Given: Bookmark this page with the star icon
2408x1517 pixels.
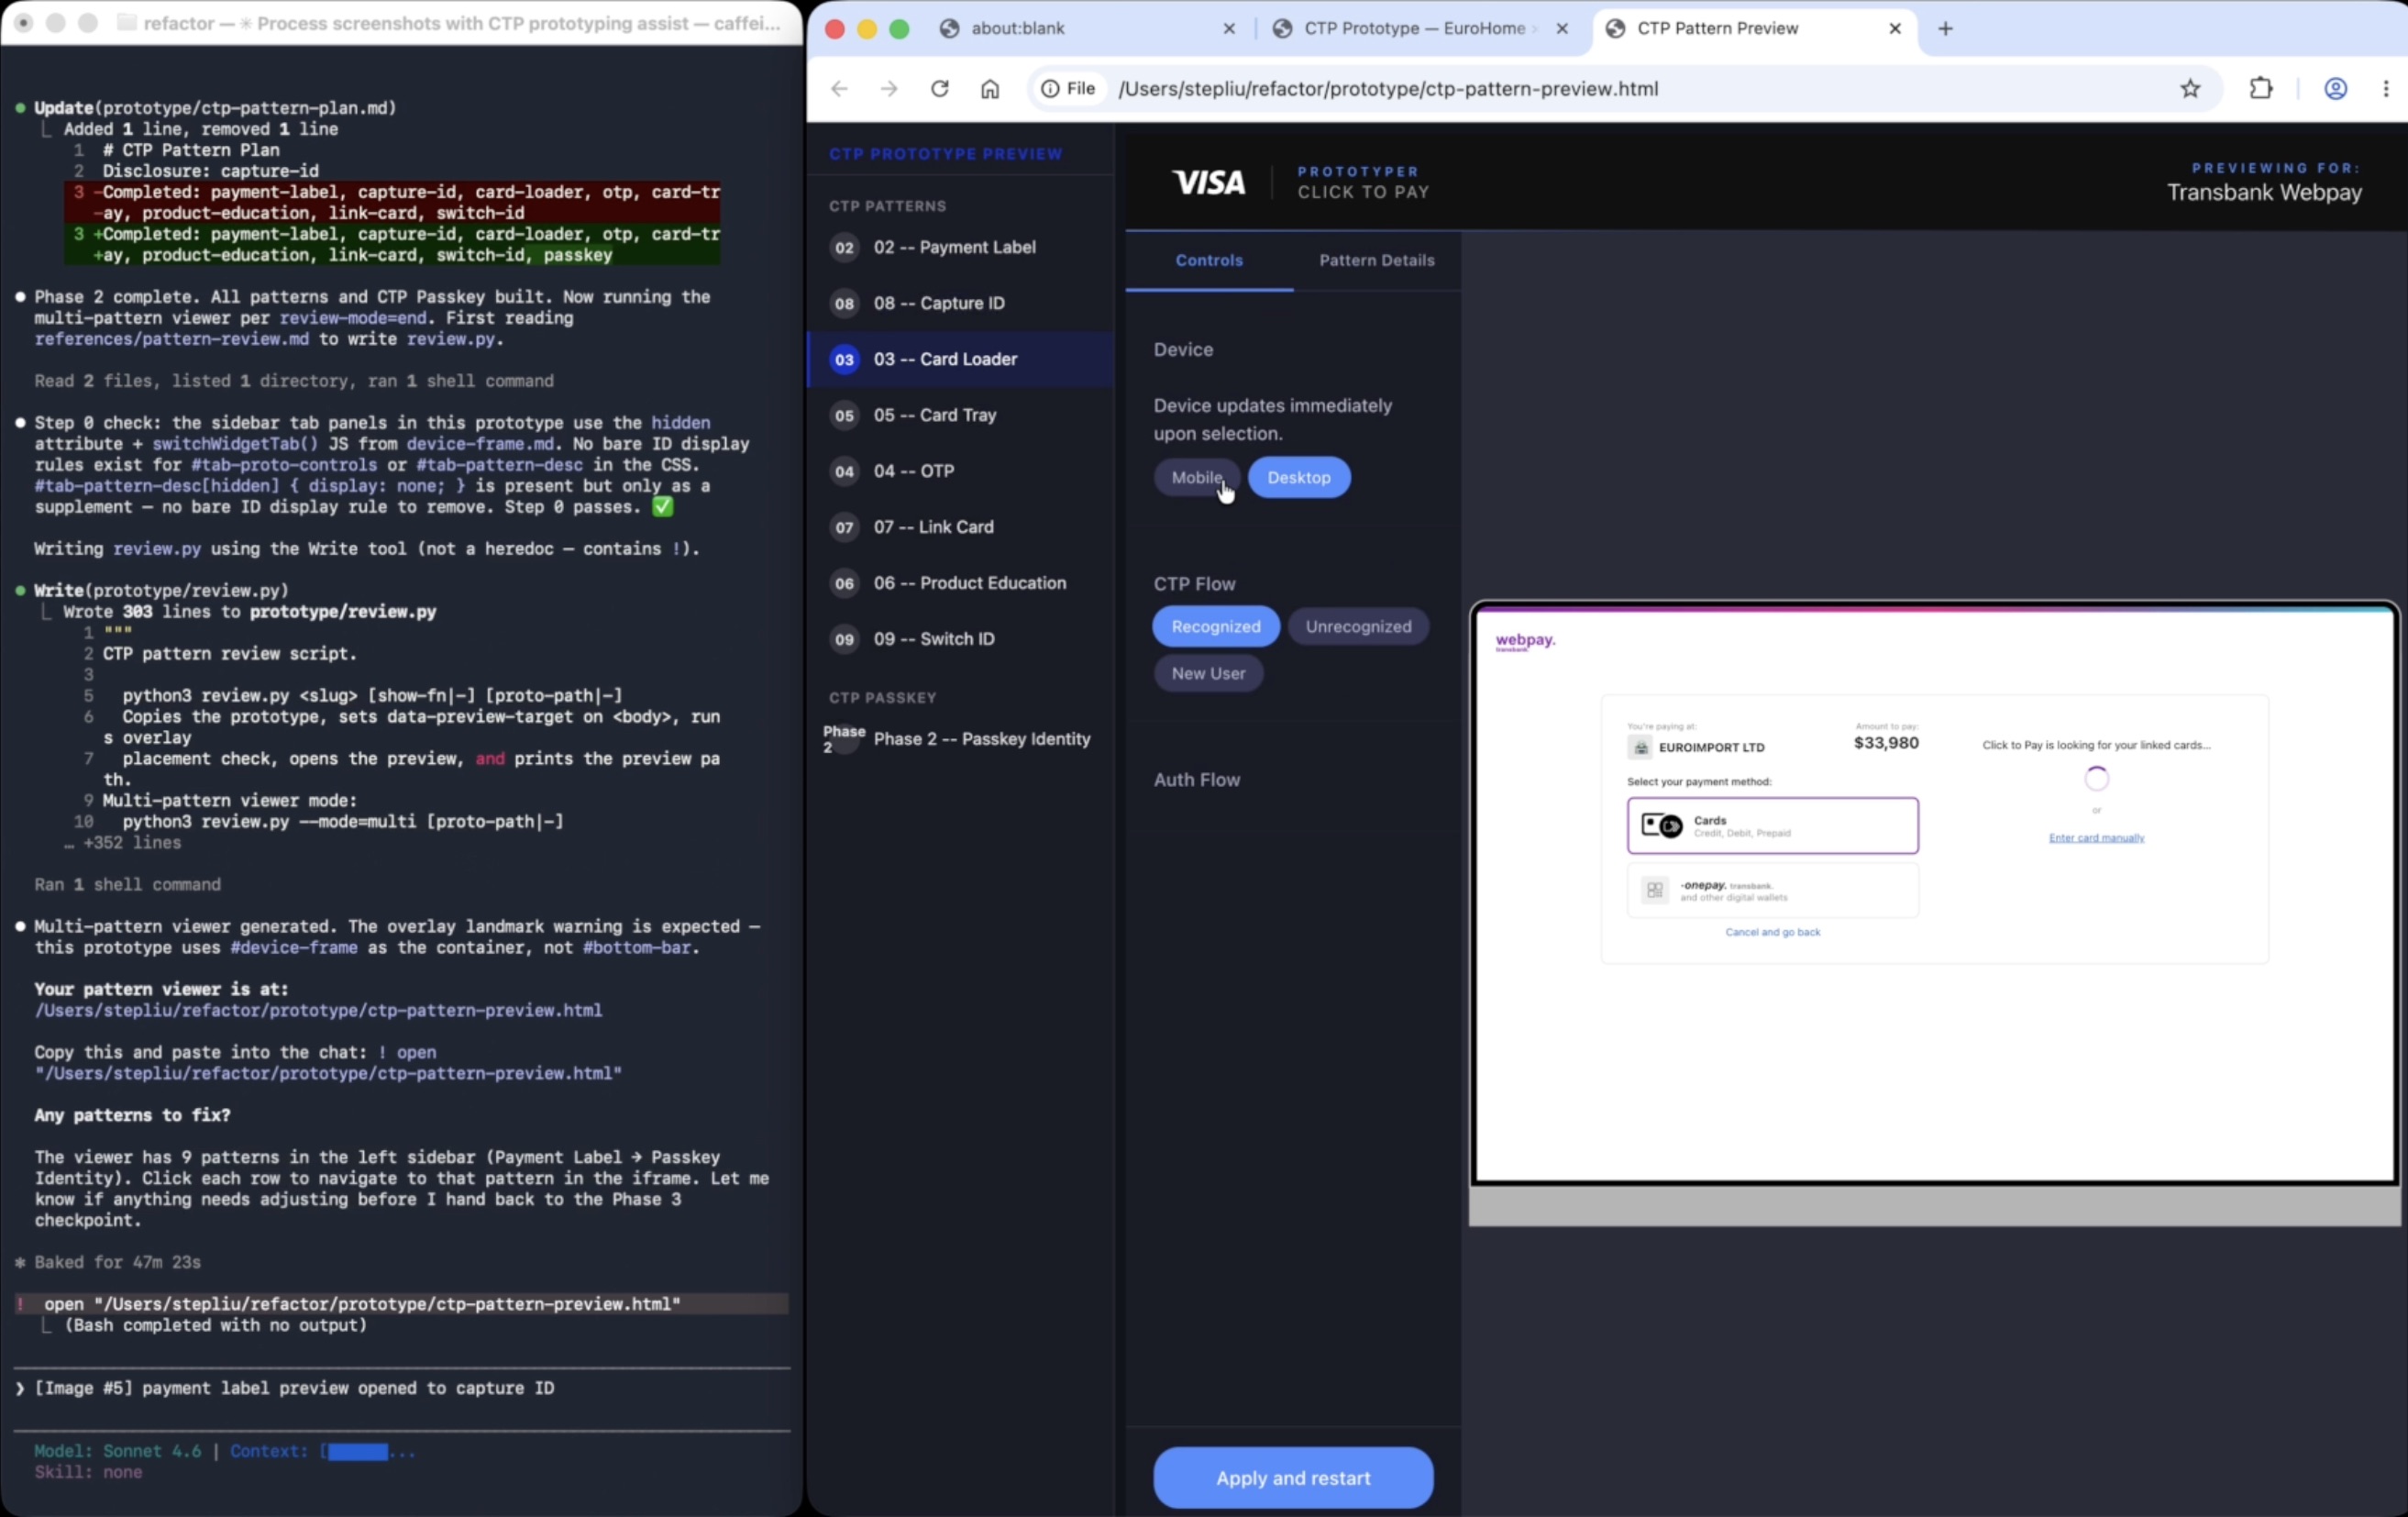Looking at the screenshot, I should (2190, 88).
